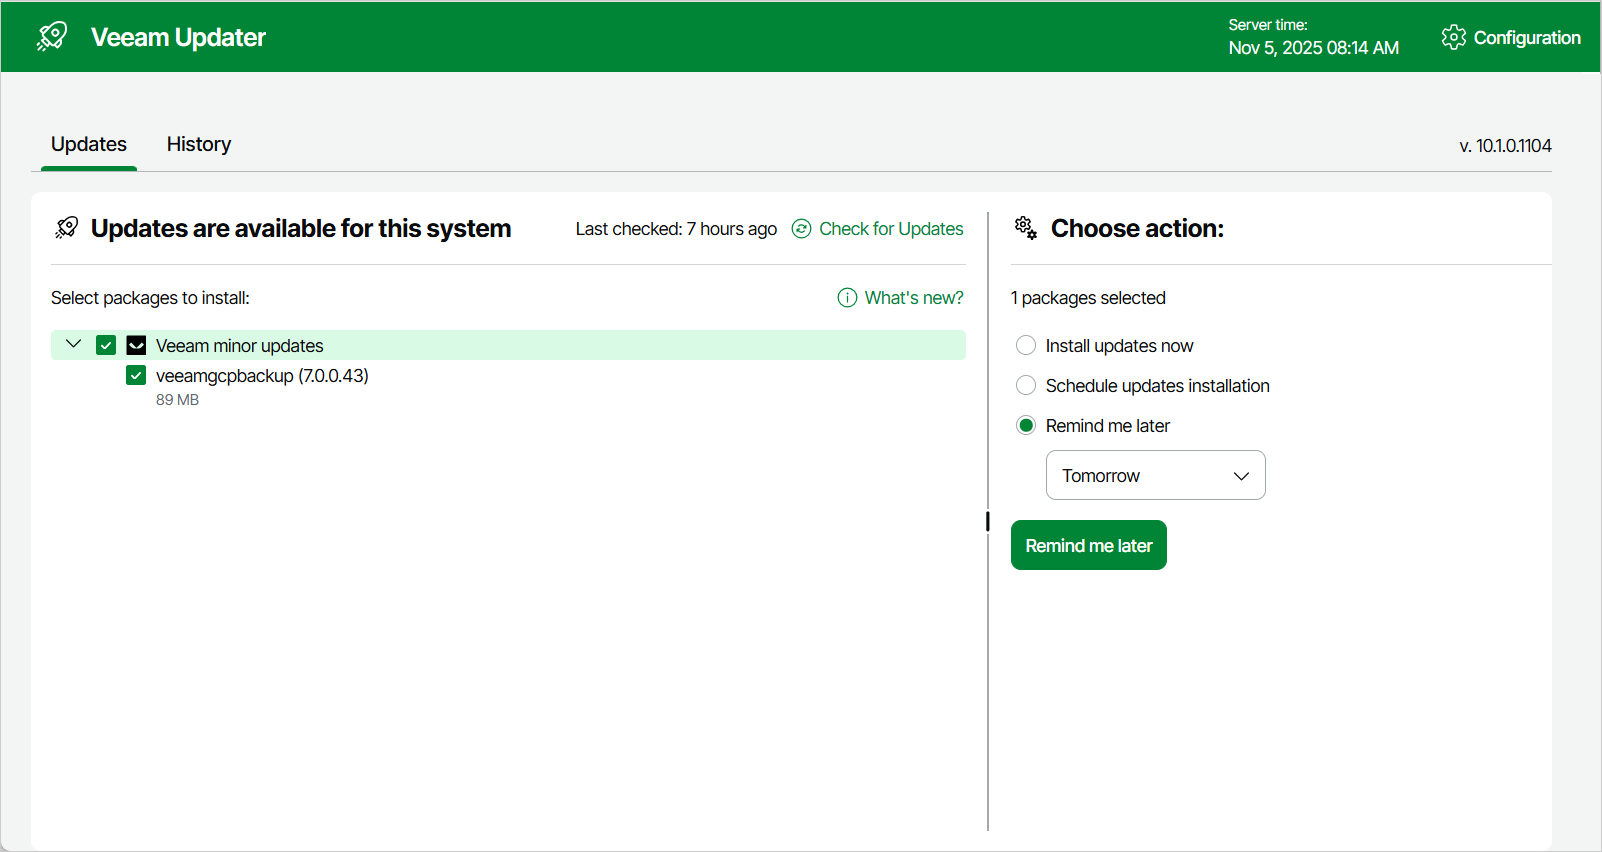Click the Last checked: 7 hours ago text
The image size is (1602, 852).
(x=676, y=229)
